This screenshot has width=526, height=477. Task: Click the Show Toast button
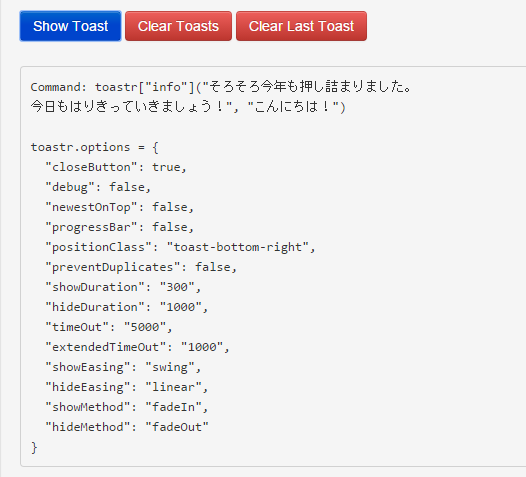click(70, 26)
